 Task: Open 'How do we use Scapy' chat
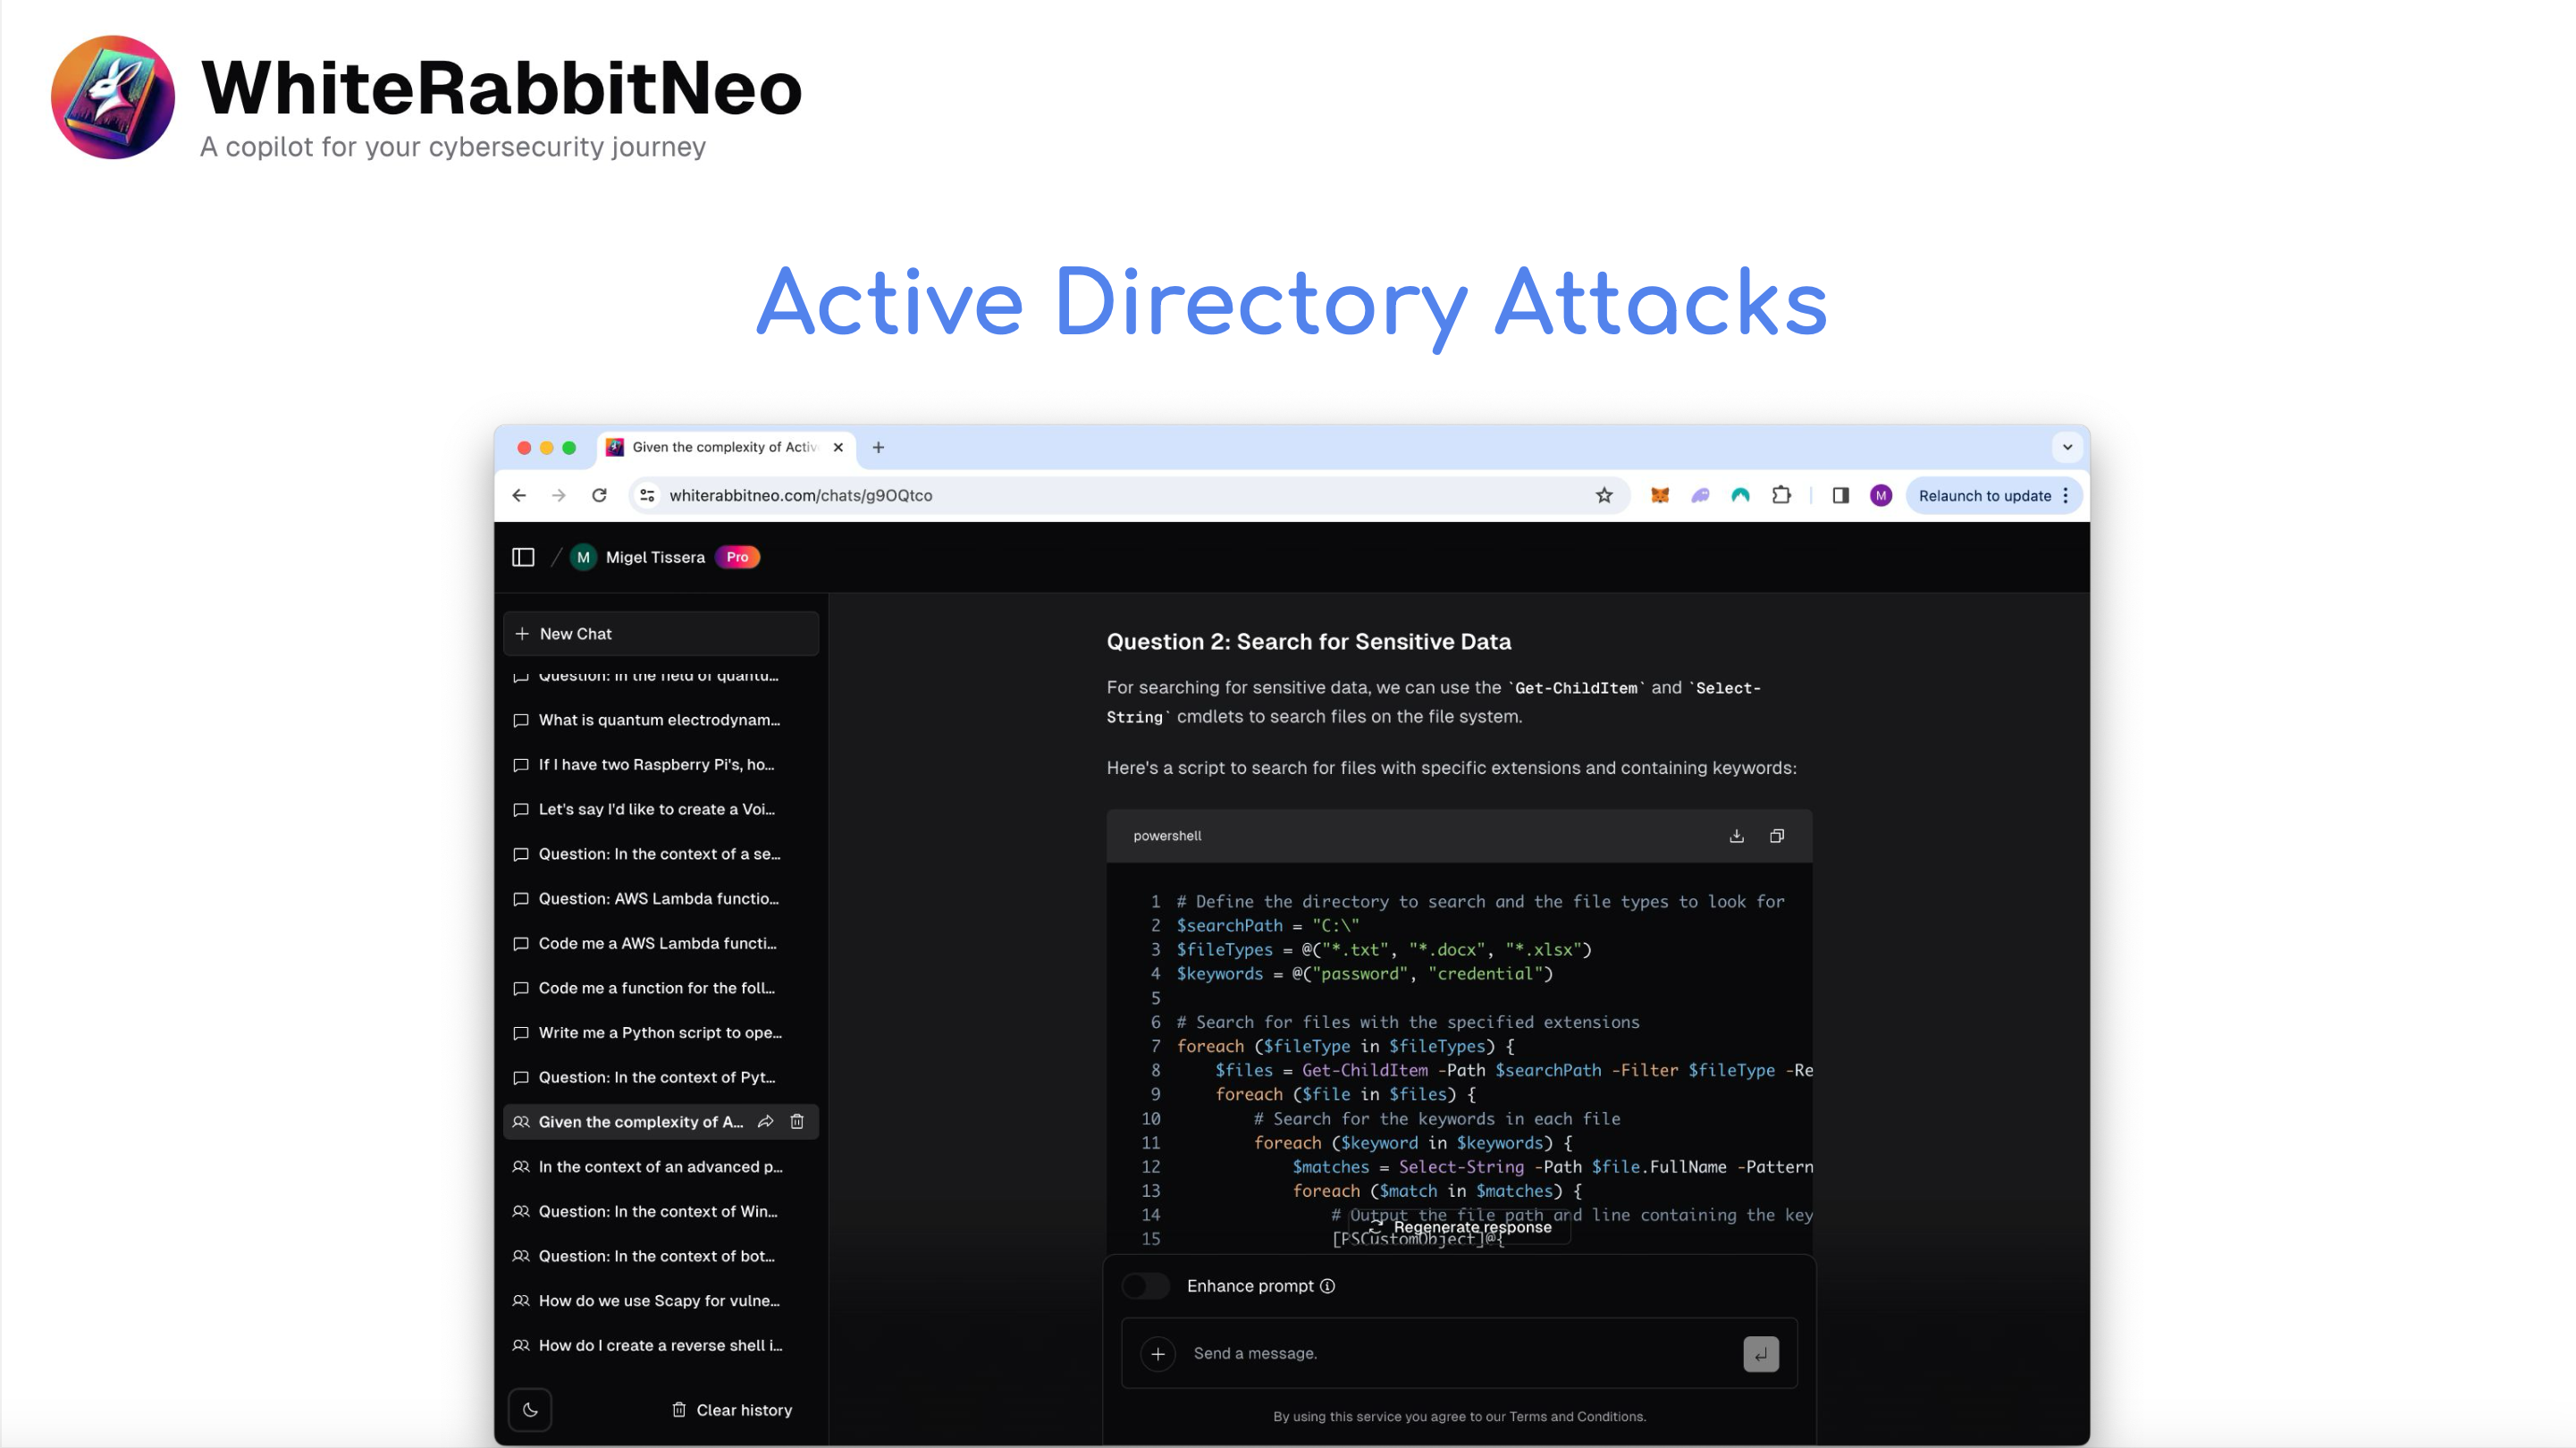point(658,1300)
